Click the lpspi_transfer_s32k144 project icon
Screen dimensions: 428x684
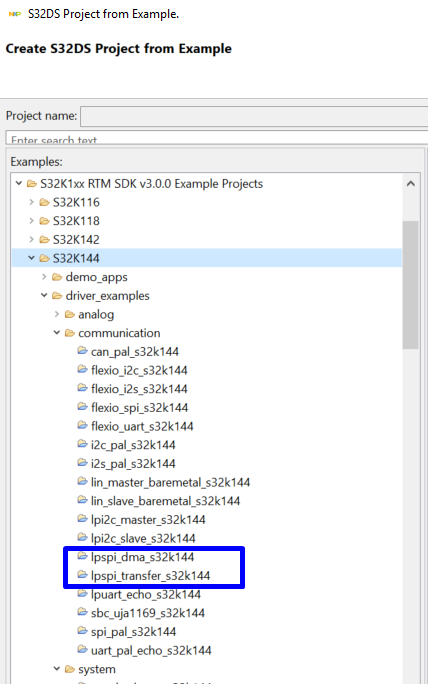point(82,575)
